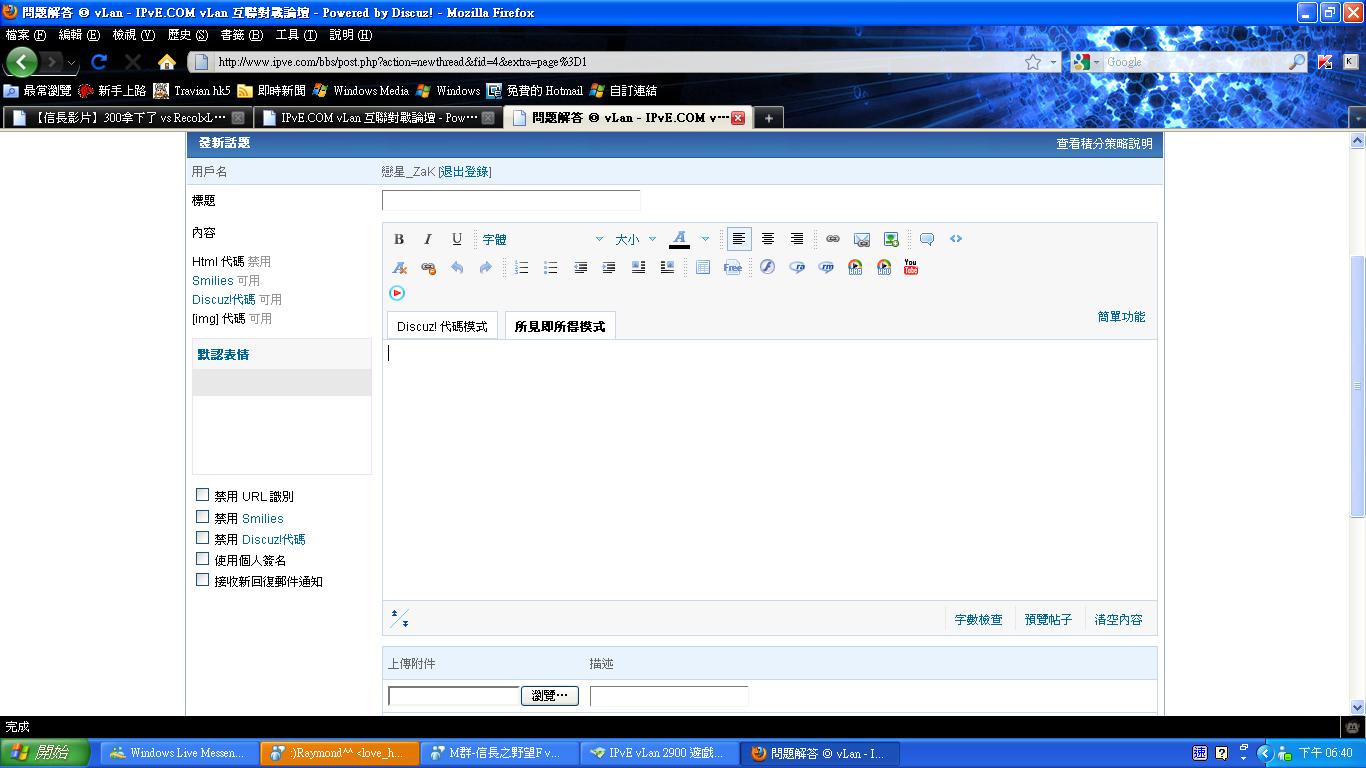Open the font color dropdown arrow
Image resolution: width=1366 pixels, height=768 pixels.
click(705, 239)
